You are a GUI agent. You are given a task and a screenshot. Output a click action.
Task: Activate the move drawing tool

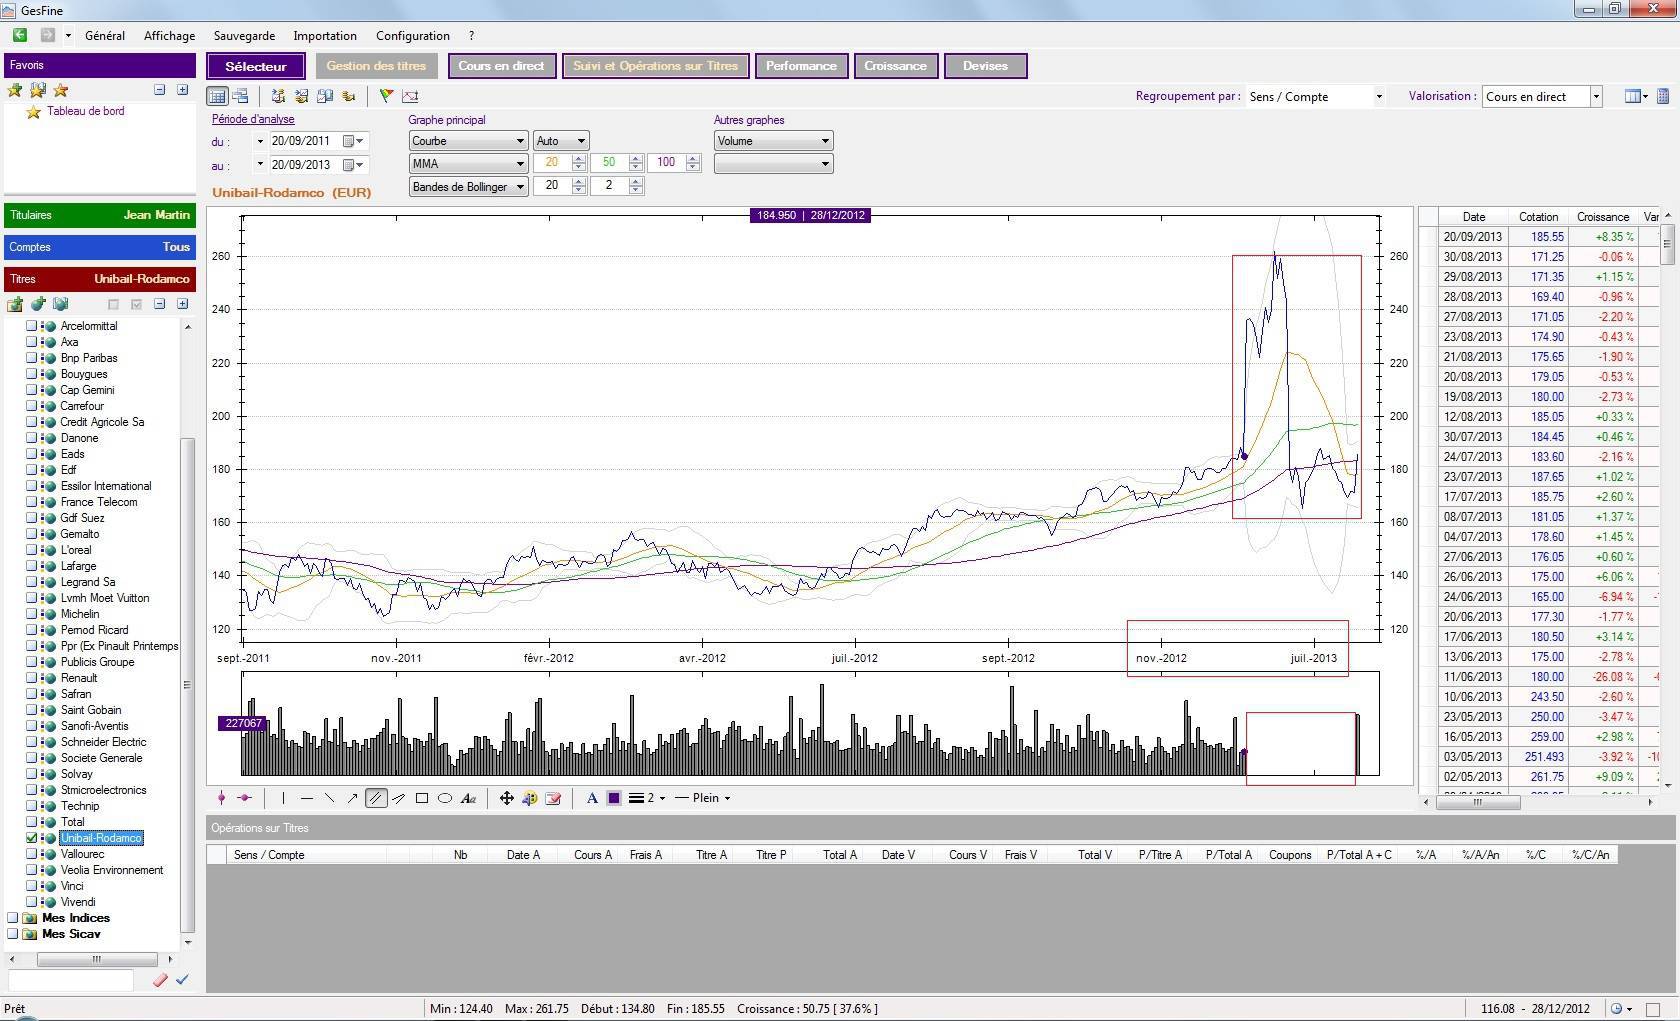click(x=506, y=798)
